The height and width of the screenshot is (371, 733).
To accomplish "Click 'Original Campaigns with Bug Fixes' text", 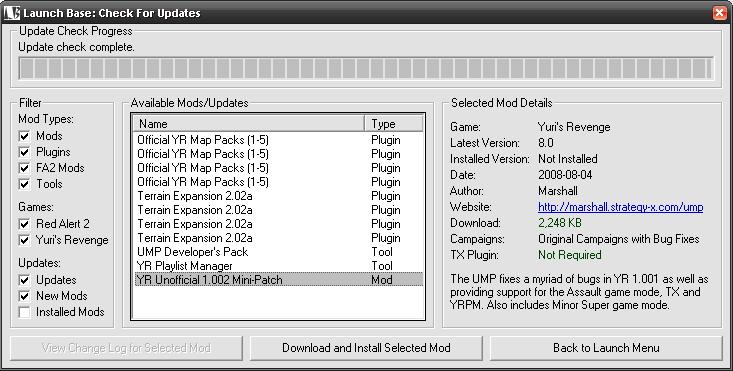I will pos(619,239).
